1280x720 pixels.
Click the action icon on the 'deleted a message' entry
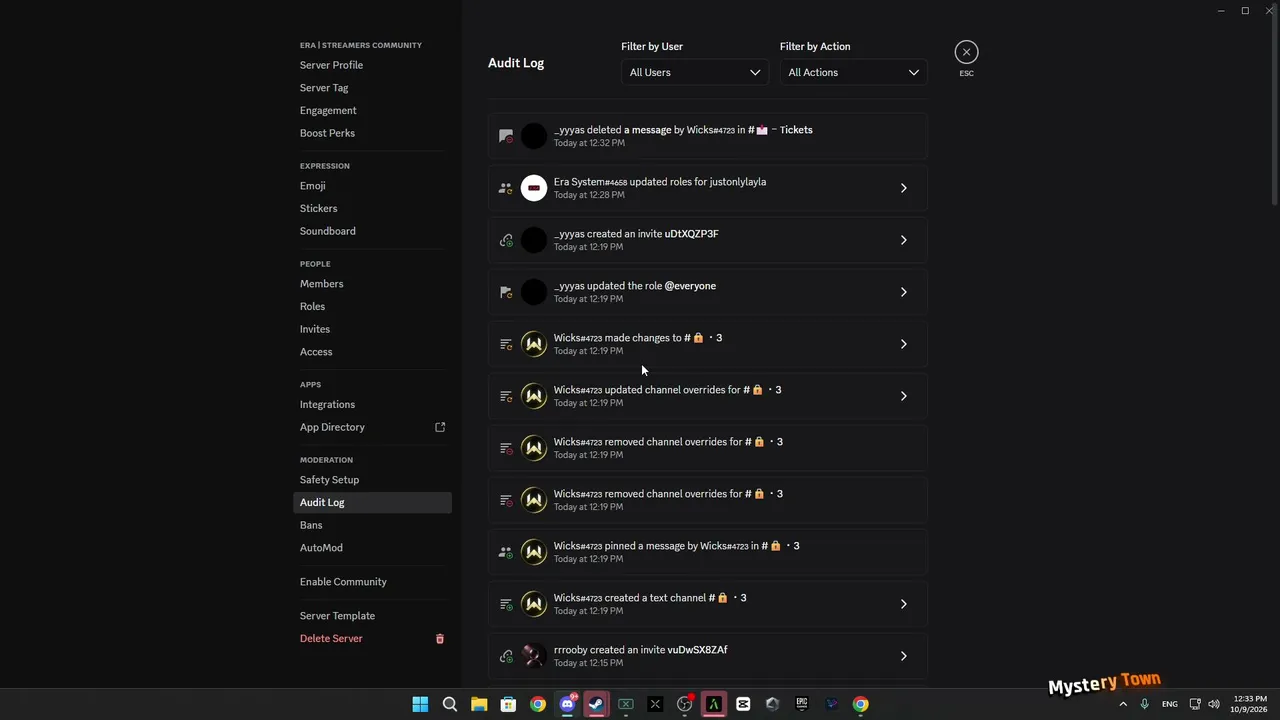[x=506, y=136]
